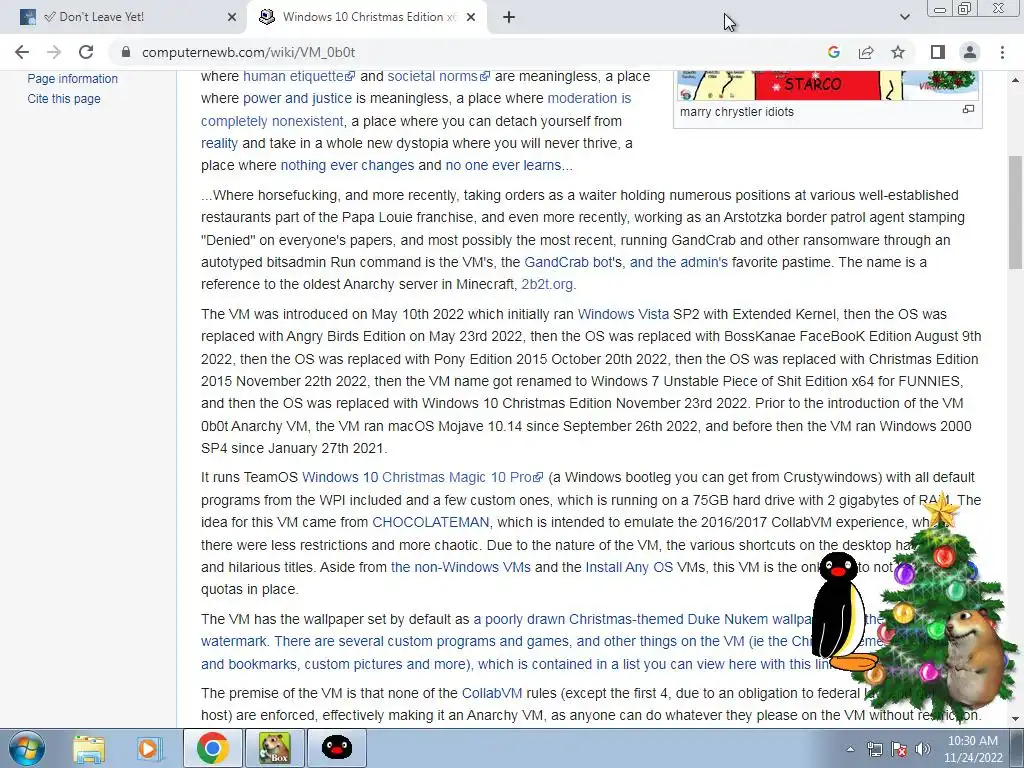Close the Windows 10 Christmas Edition tab
Screen dimensions: 1024x768
coord(471,17)
